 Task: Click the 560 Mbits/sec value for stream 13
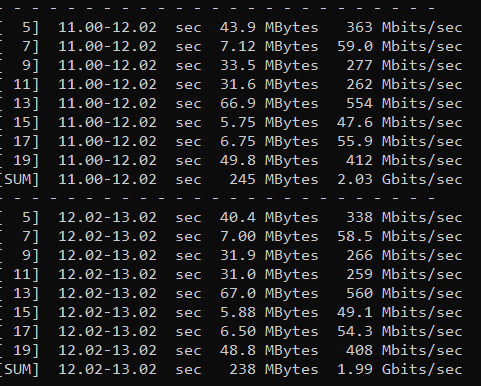(404, 294)
